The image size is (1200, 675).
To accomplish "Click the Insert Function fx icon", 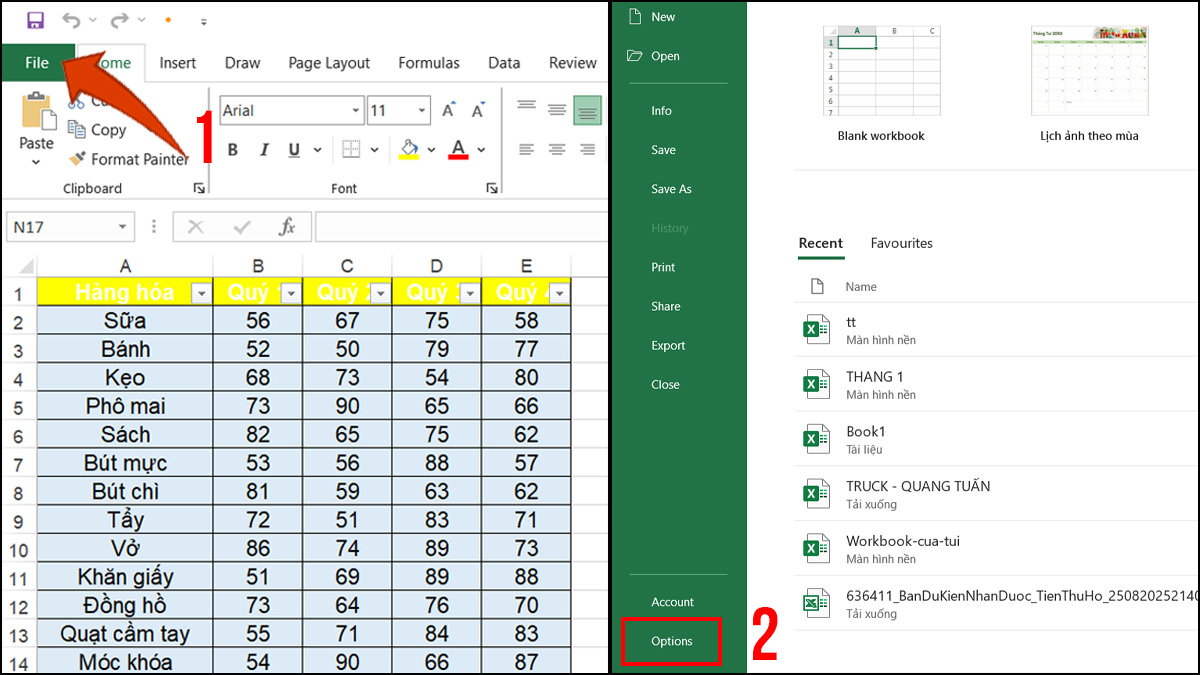I will pyautogui.click(x=288, y=227).
